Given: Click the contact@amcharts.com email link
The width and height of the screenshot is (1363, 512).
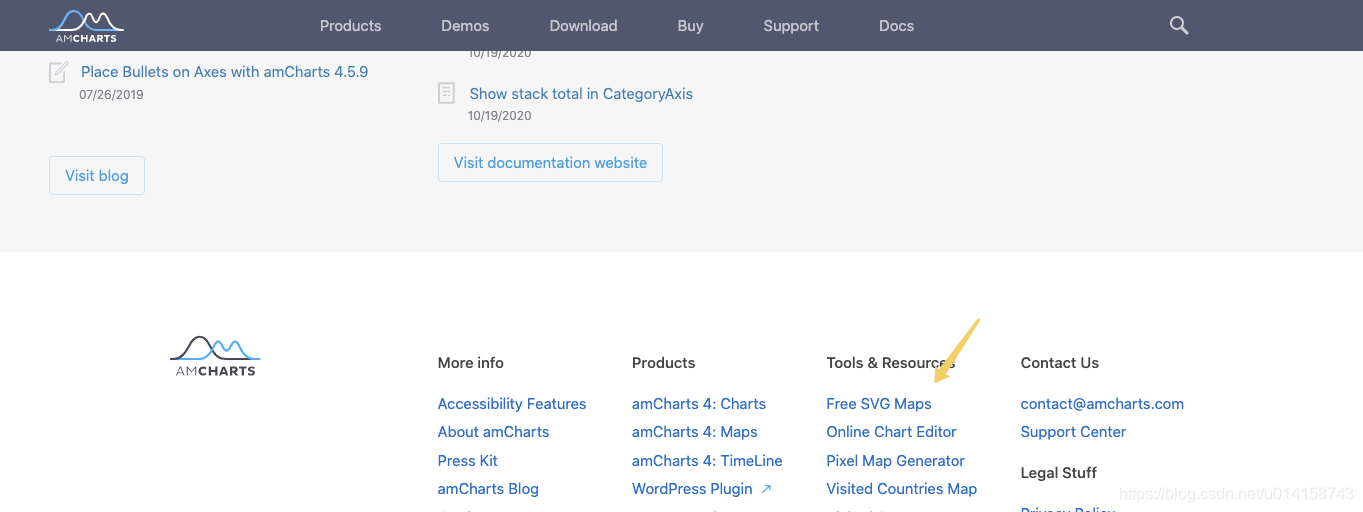Looking at the screenshot, I should point(1102,404).
